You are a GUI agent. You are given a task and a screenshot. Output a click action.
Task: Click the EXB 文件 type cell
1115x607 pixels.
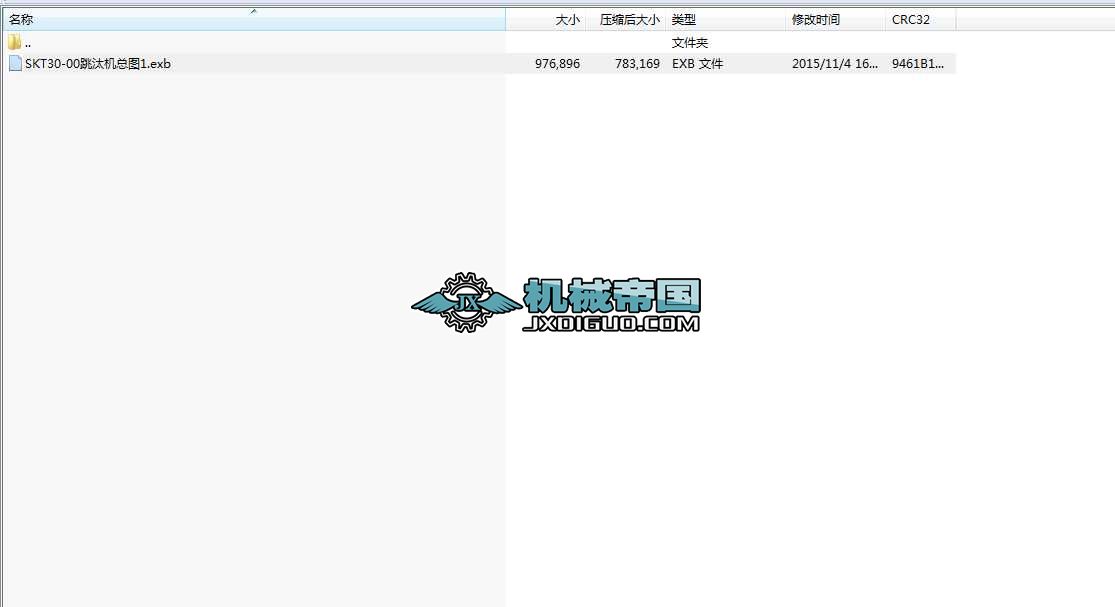698,63
